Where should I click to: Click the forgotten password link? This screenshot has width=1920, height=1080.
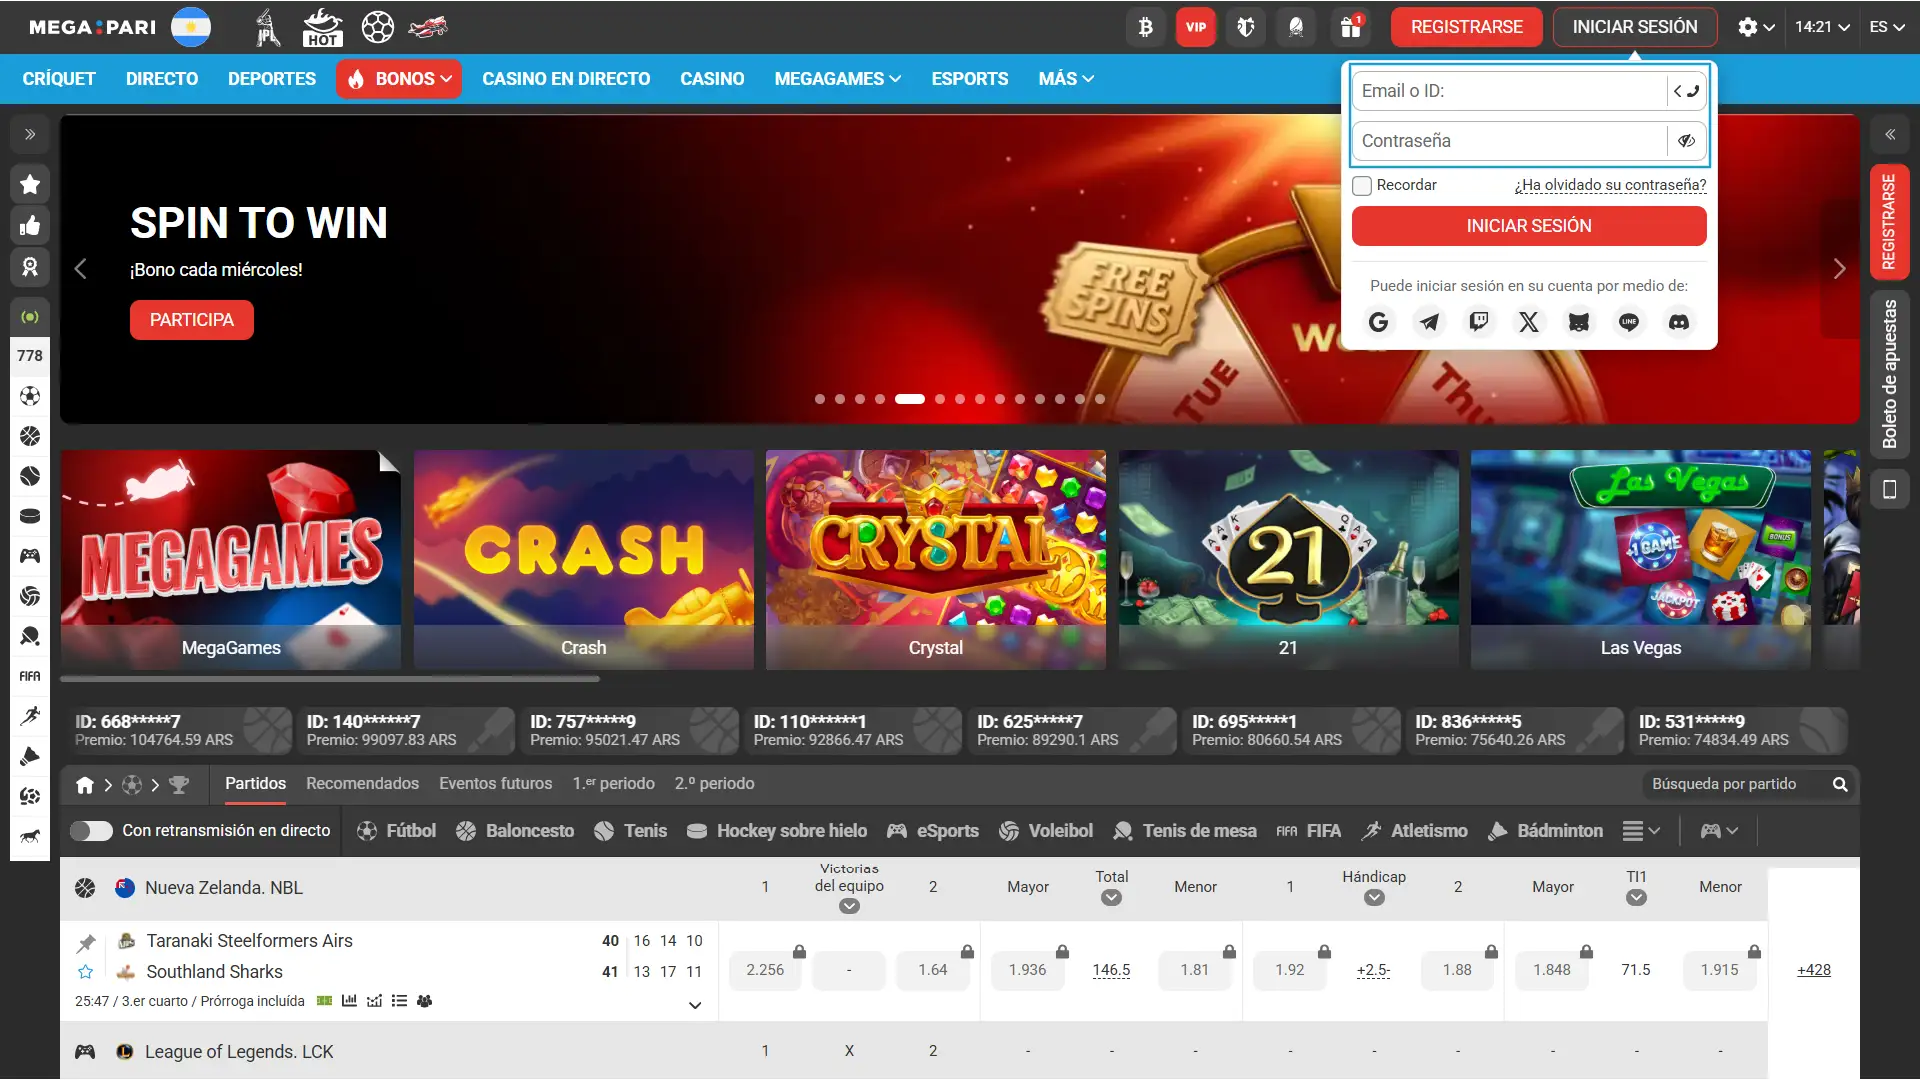coord(1610,185)
